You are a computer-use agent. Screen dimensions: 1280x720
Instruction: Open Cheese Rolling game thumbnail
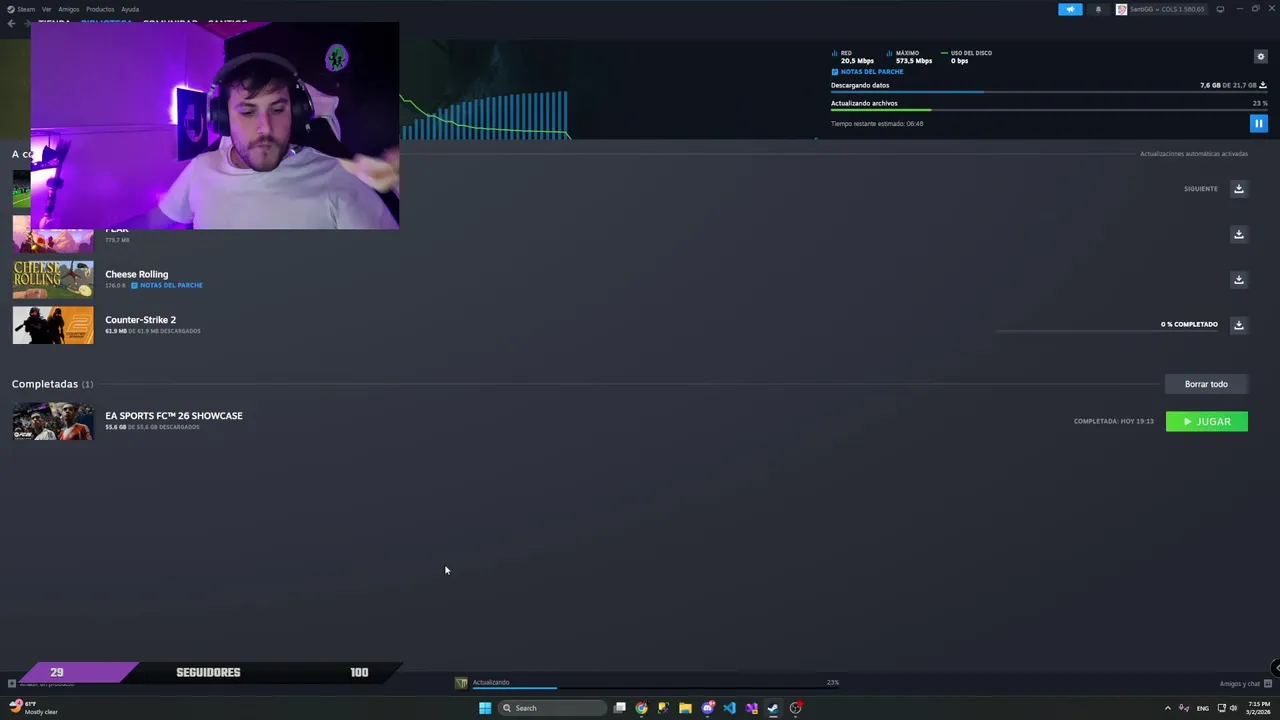[53, 279]
